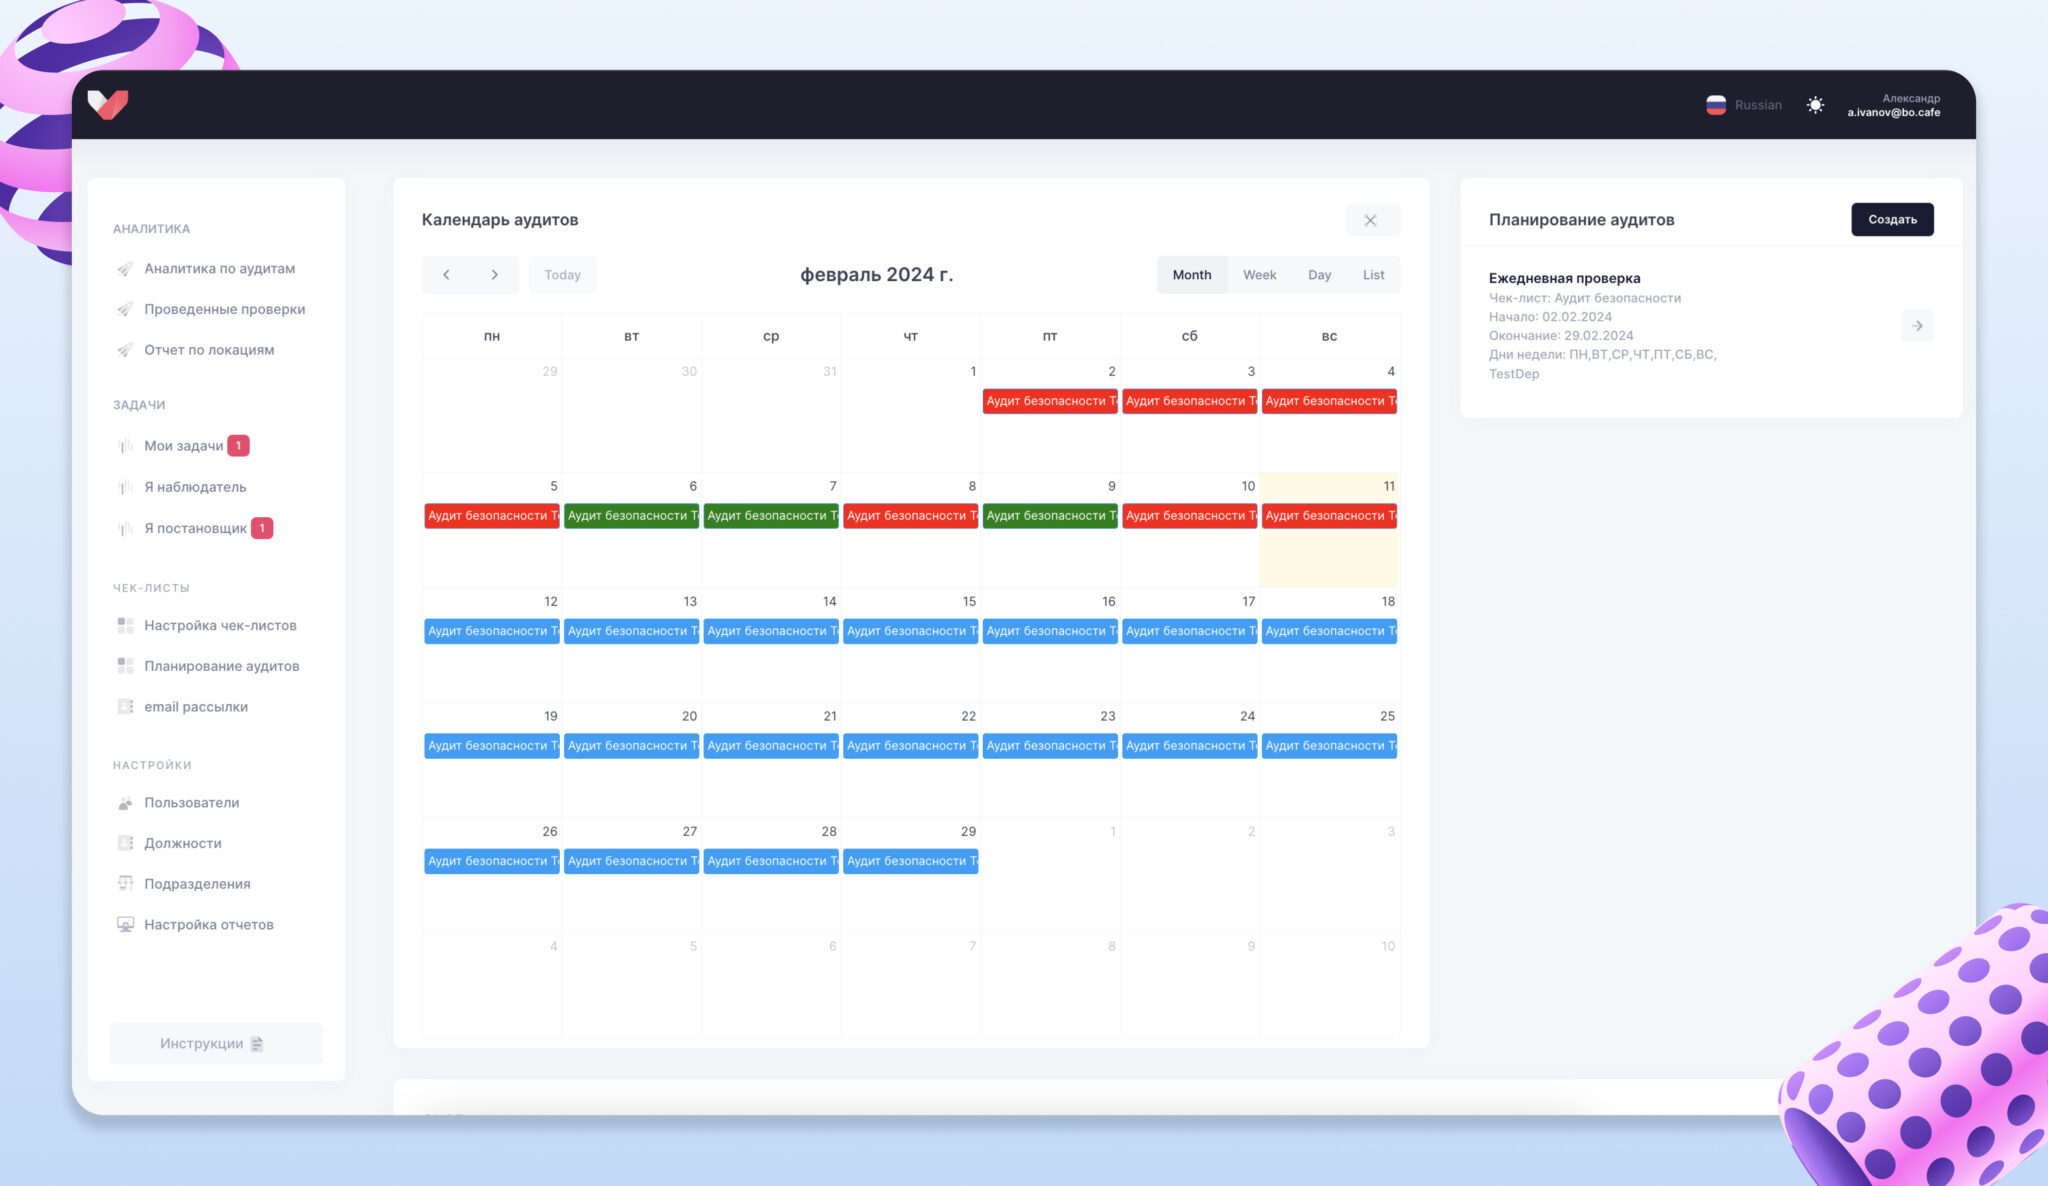Click the email рассылки icon
The height and width of the screenshot is (1186, 2048).
(x=125, y=707)
